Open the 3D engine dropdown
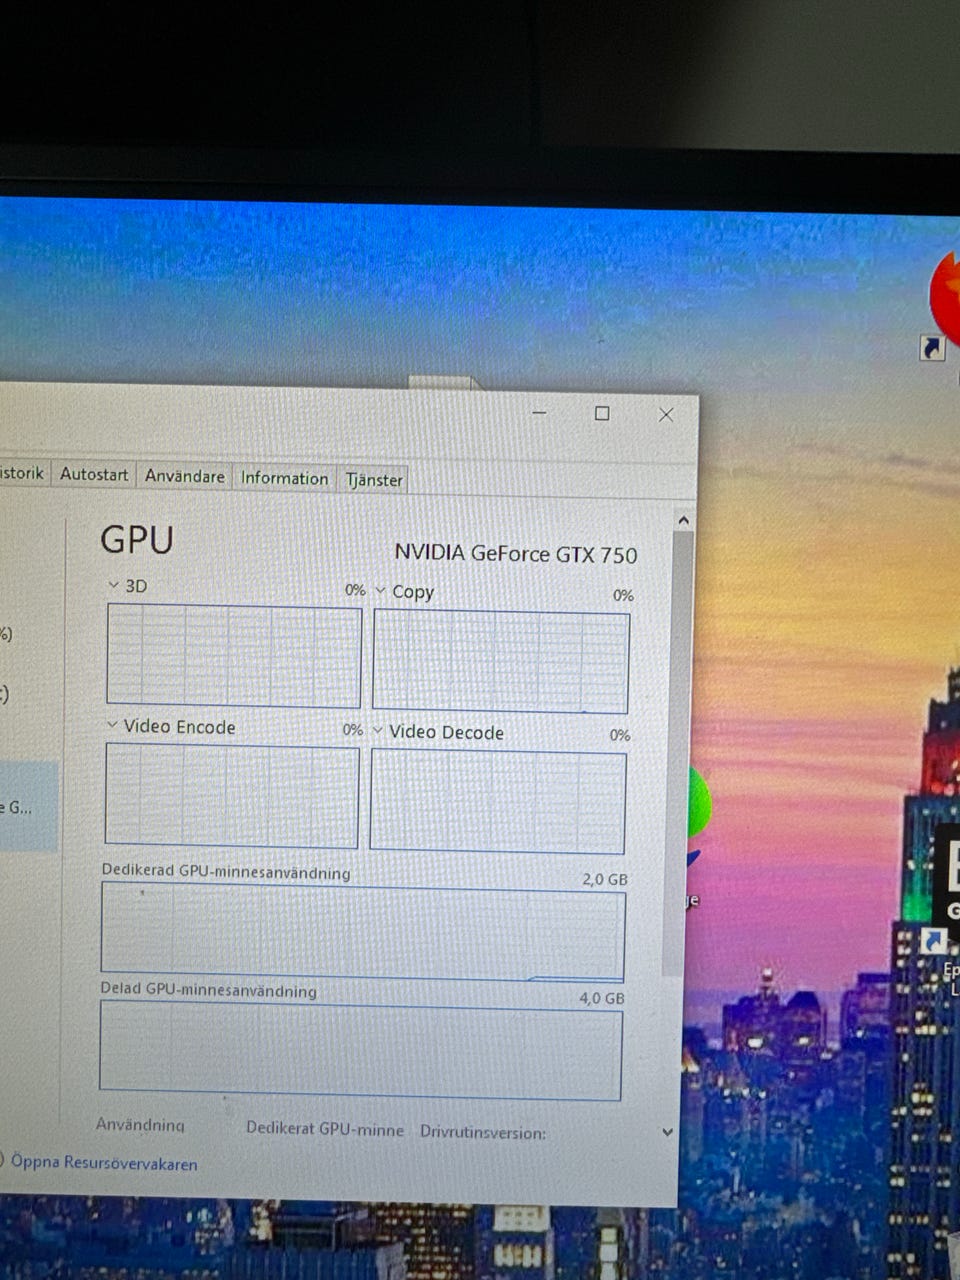Image resolution: width=960 pixels, height=1280 pixels. 114,585
